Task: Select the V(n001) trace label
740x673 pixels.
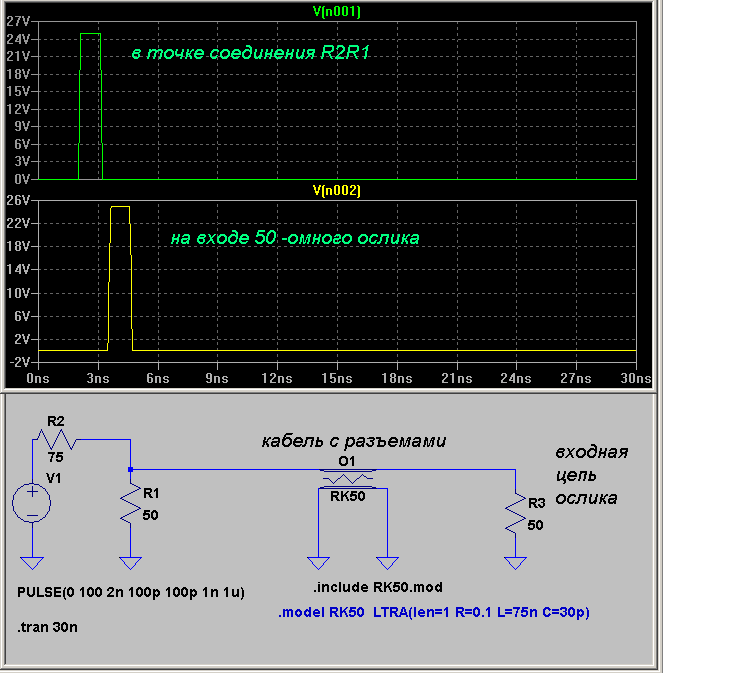Action: (x=336, y=11)
